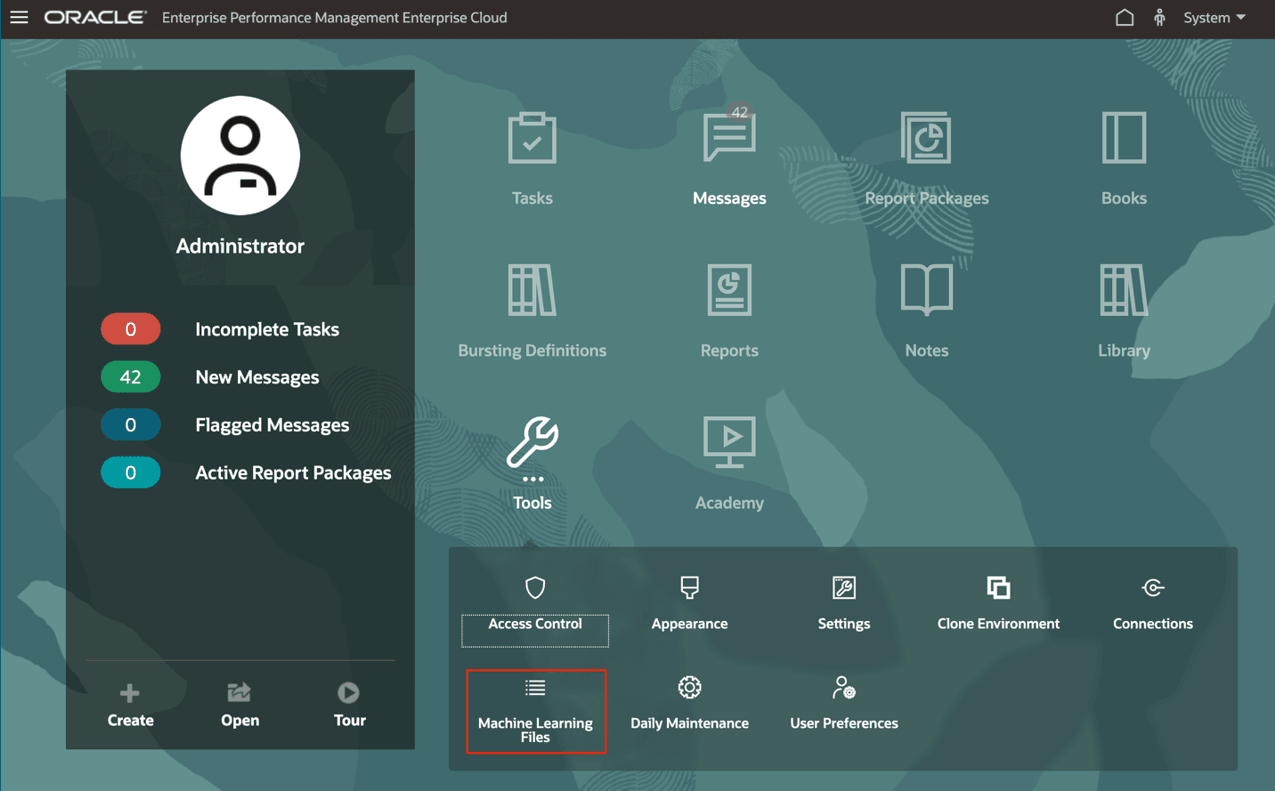Viewport: 1275px width, 791px height.
Task: Collapse the Tools wrench cluster
Action: tap(532, 443)
